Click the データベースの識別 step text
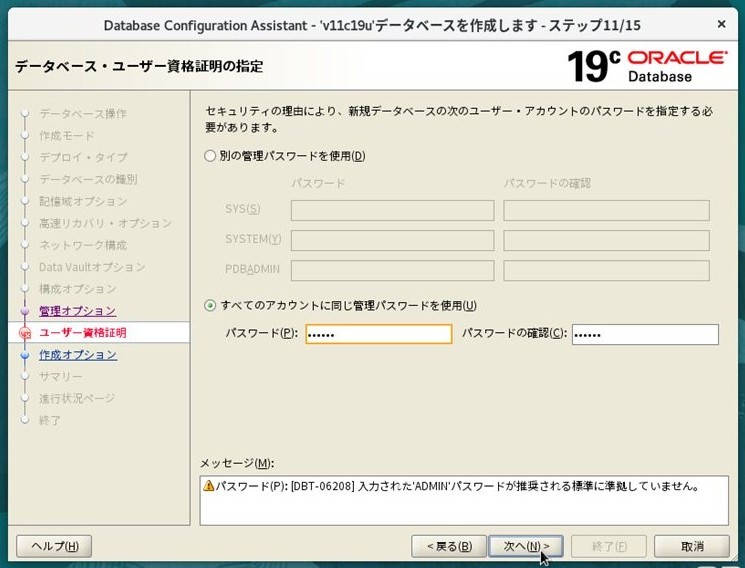Image resolution: width=745 pixels, height=568 pixels. (x=88, y=179)
